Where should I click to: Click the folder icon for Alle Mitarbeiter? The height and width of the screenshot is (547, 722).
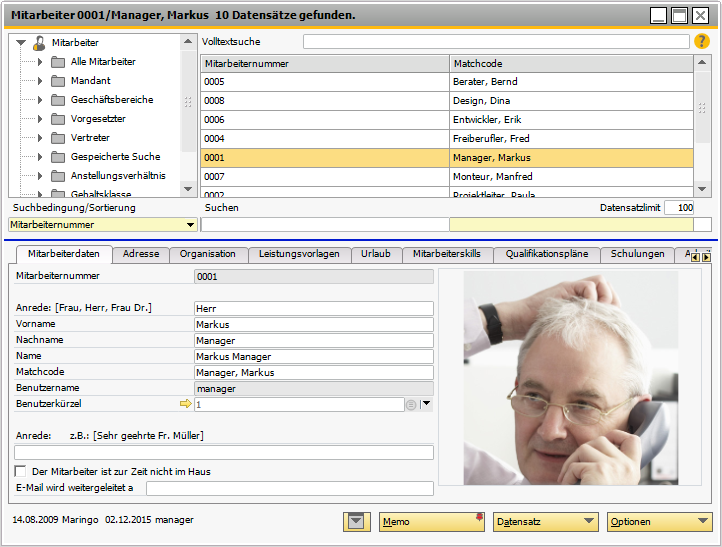(x=58, y=62)
